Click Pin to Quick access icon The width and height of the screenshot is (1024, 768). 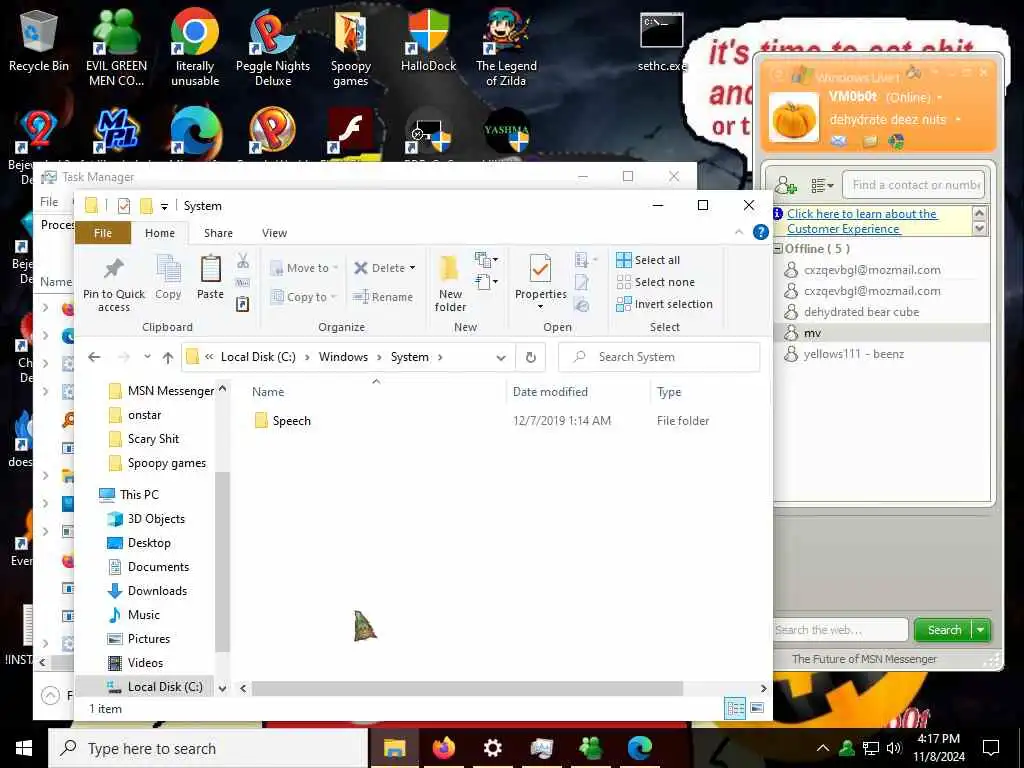(x=114, y=268)
